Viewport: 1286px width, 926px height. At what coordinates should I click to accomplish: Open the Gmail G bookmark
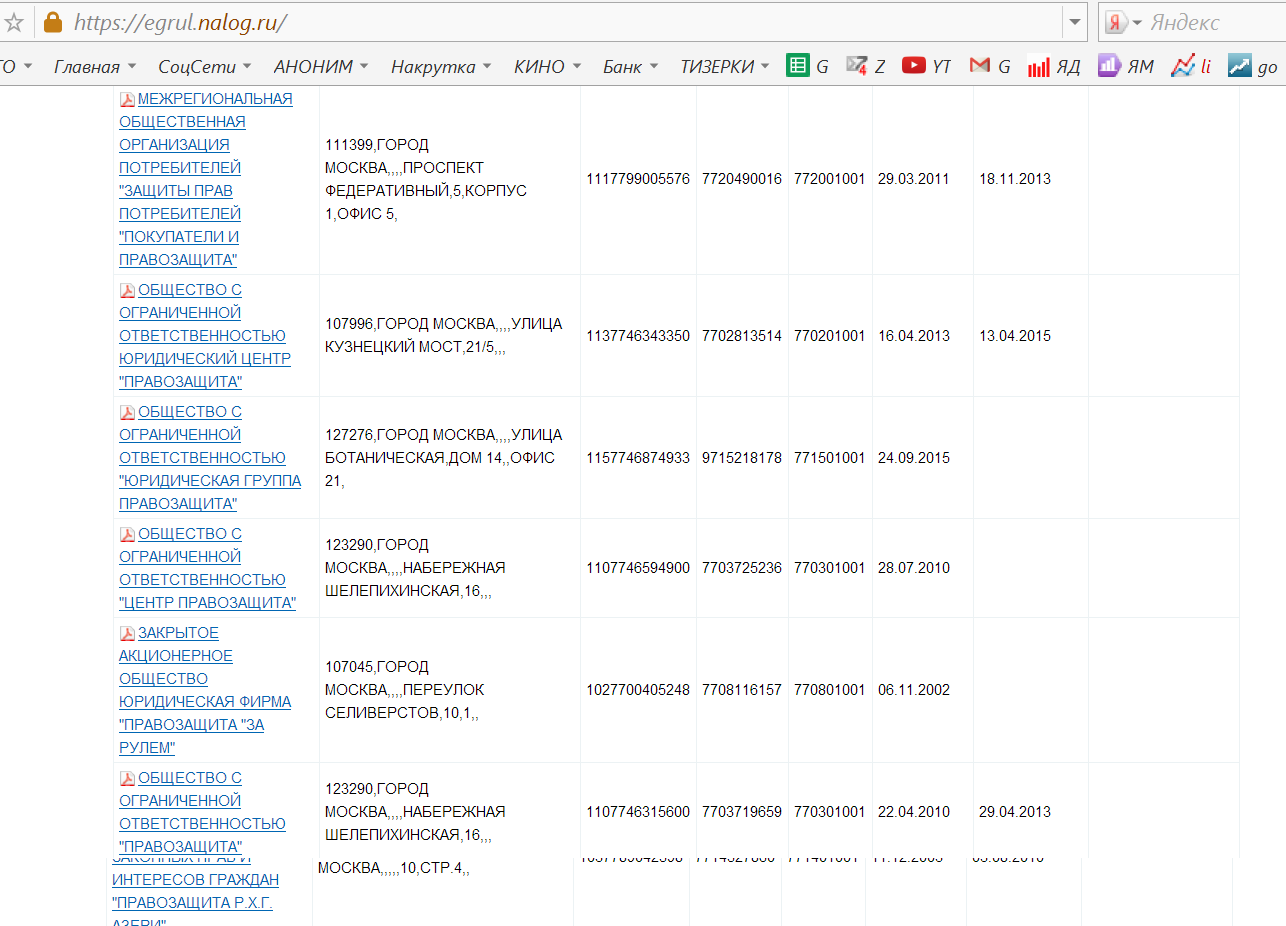click(x=990, y=66)
